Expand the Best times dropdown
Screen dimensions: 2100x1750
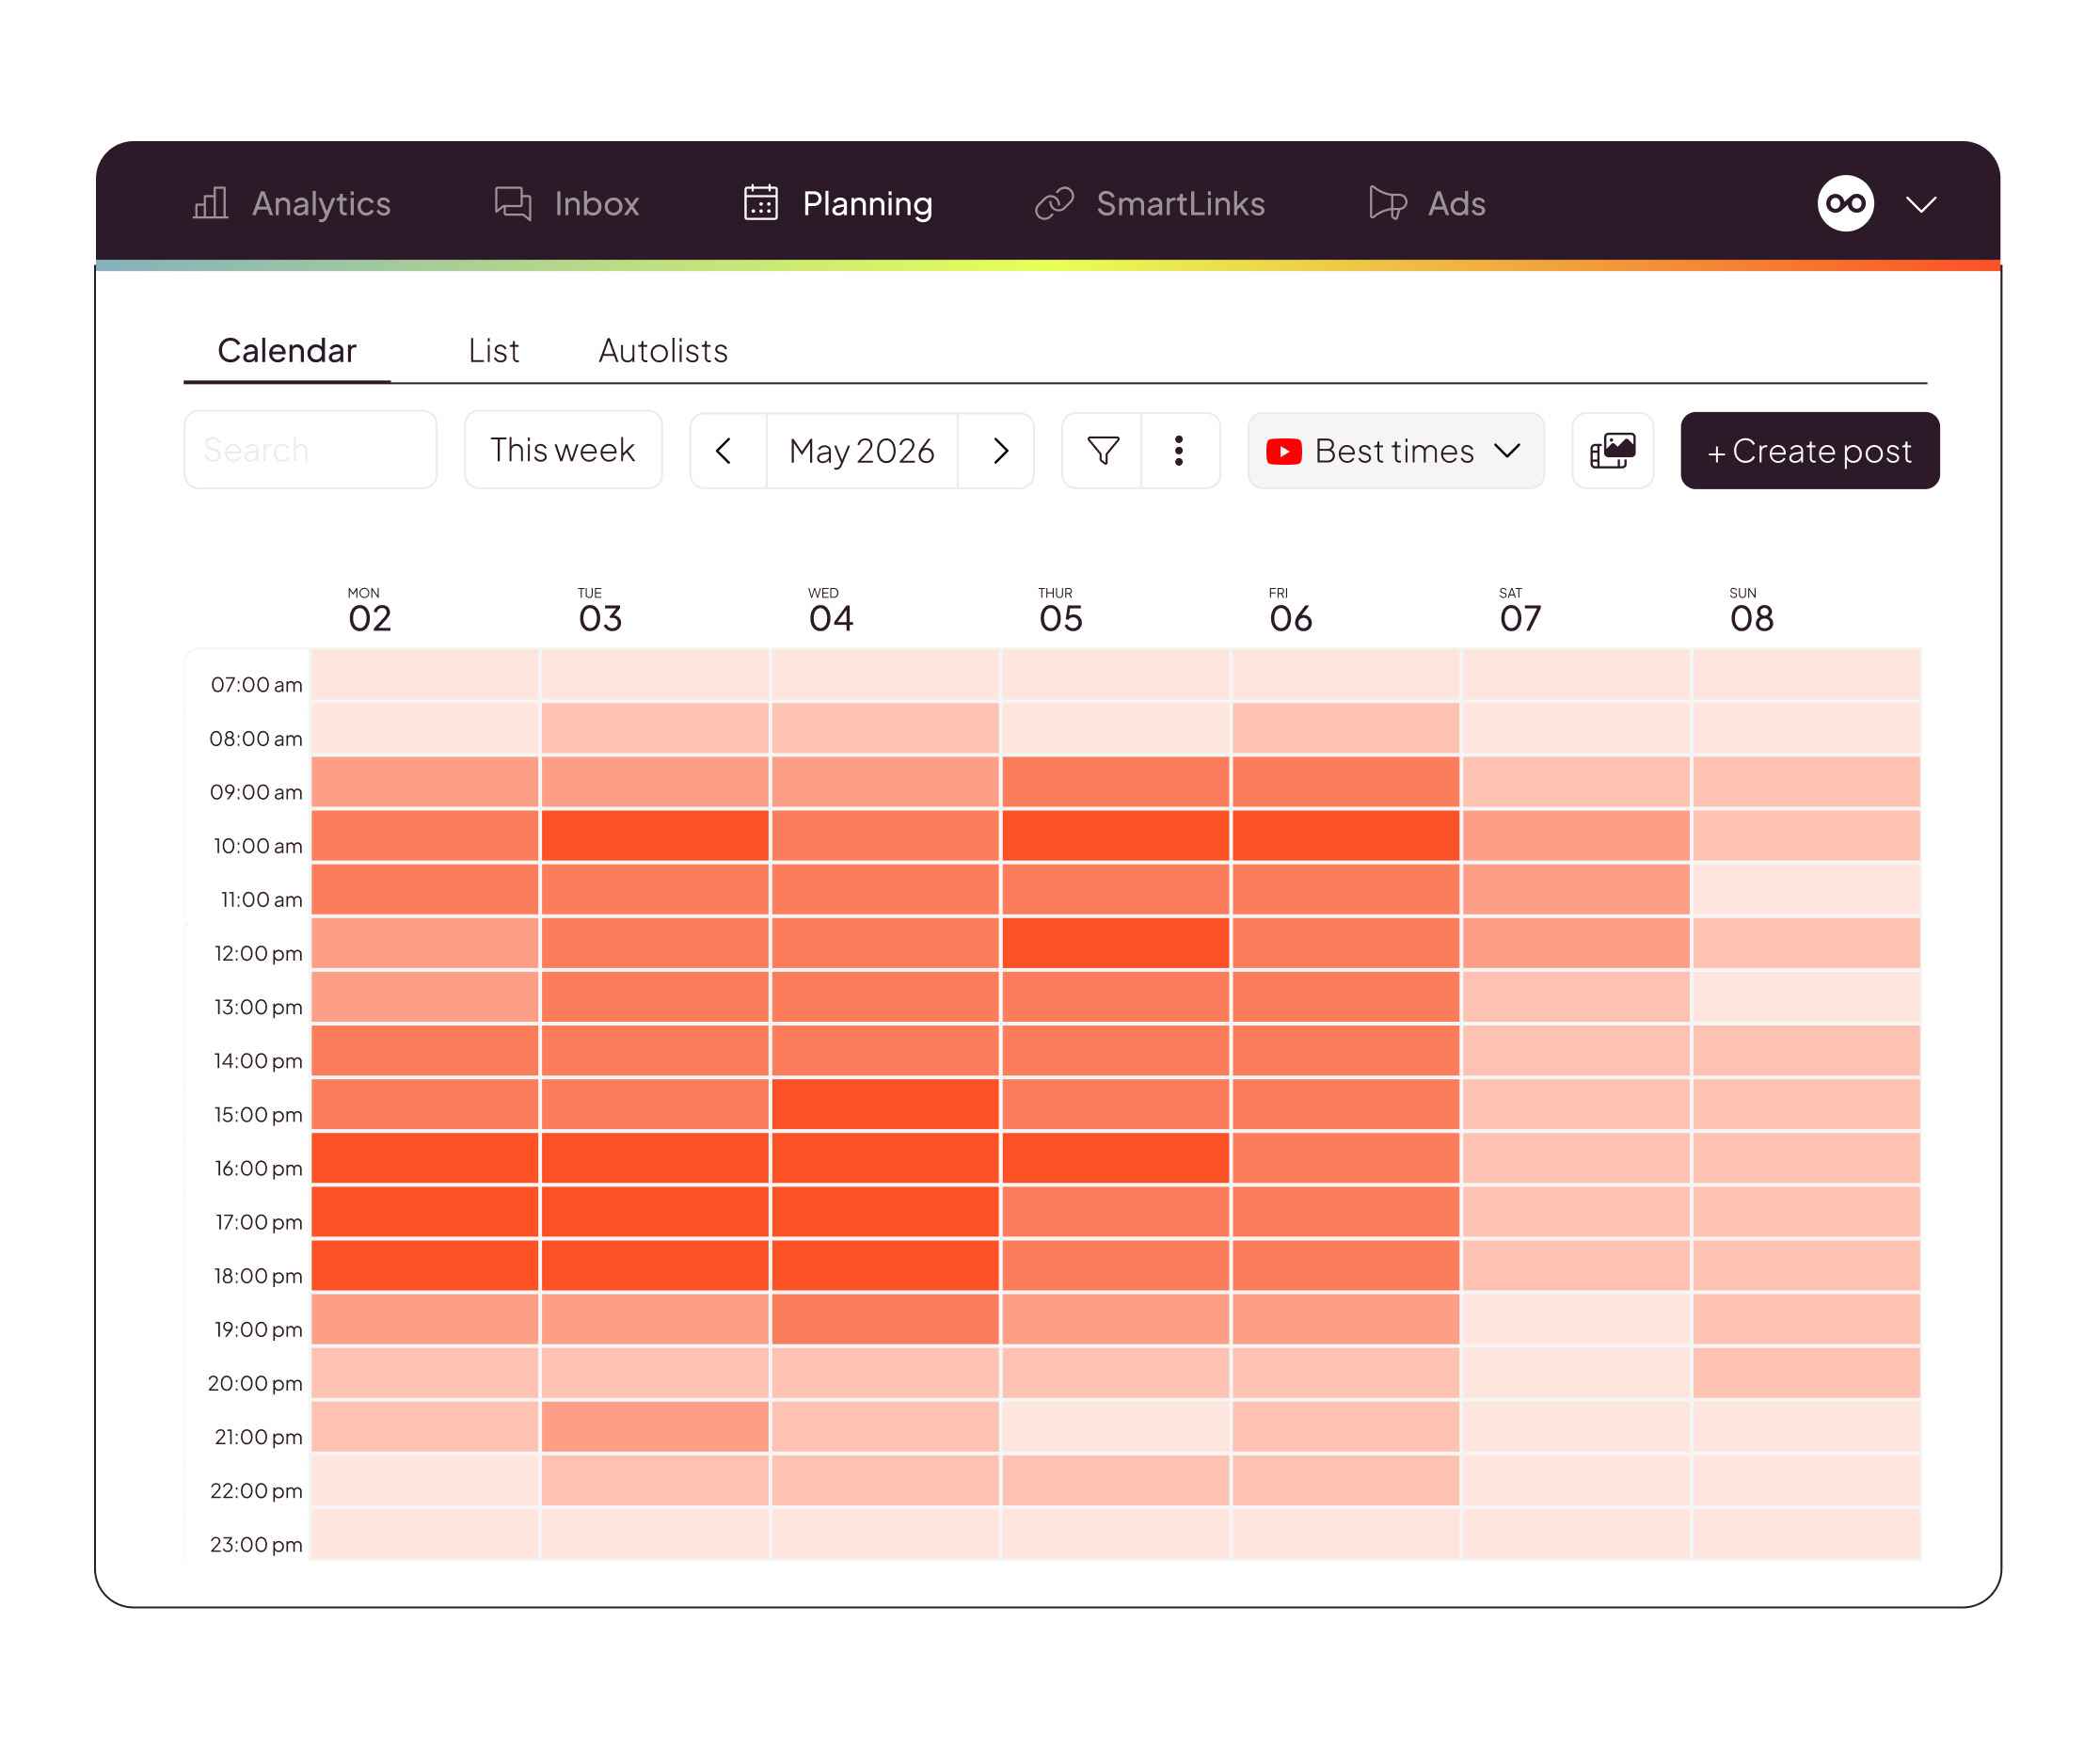pyautogui.click(x=1396, y=451)
